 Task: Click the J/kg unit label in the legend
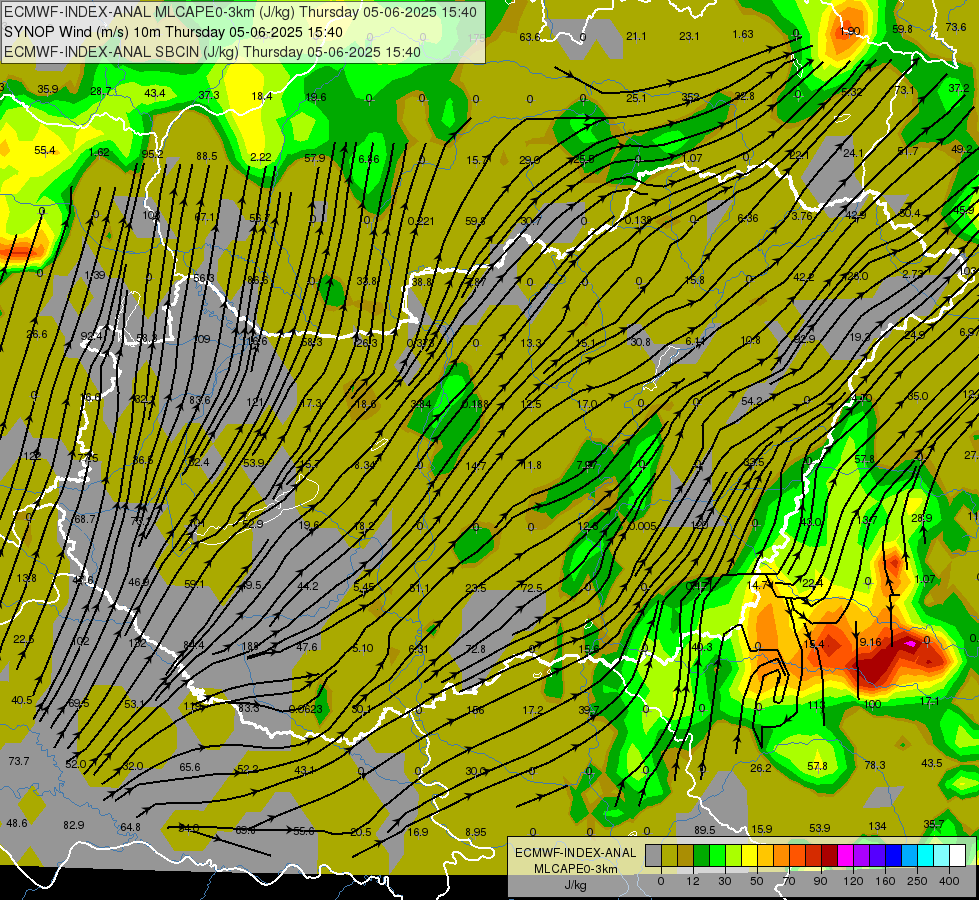point(575,885)
